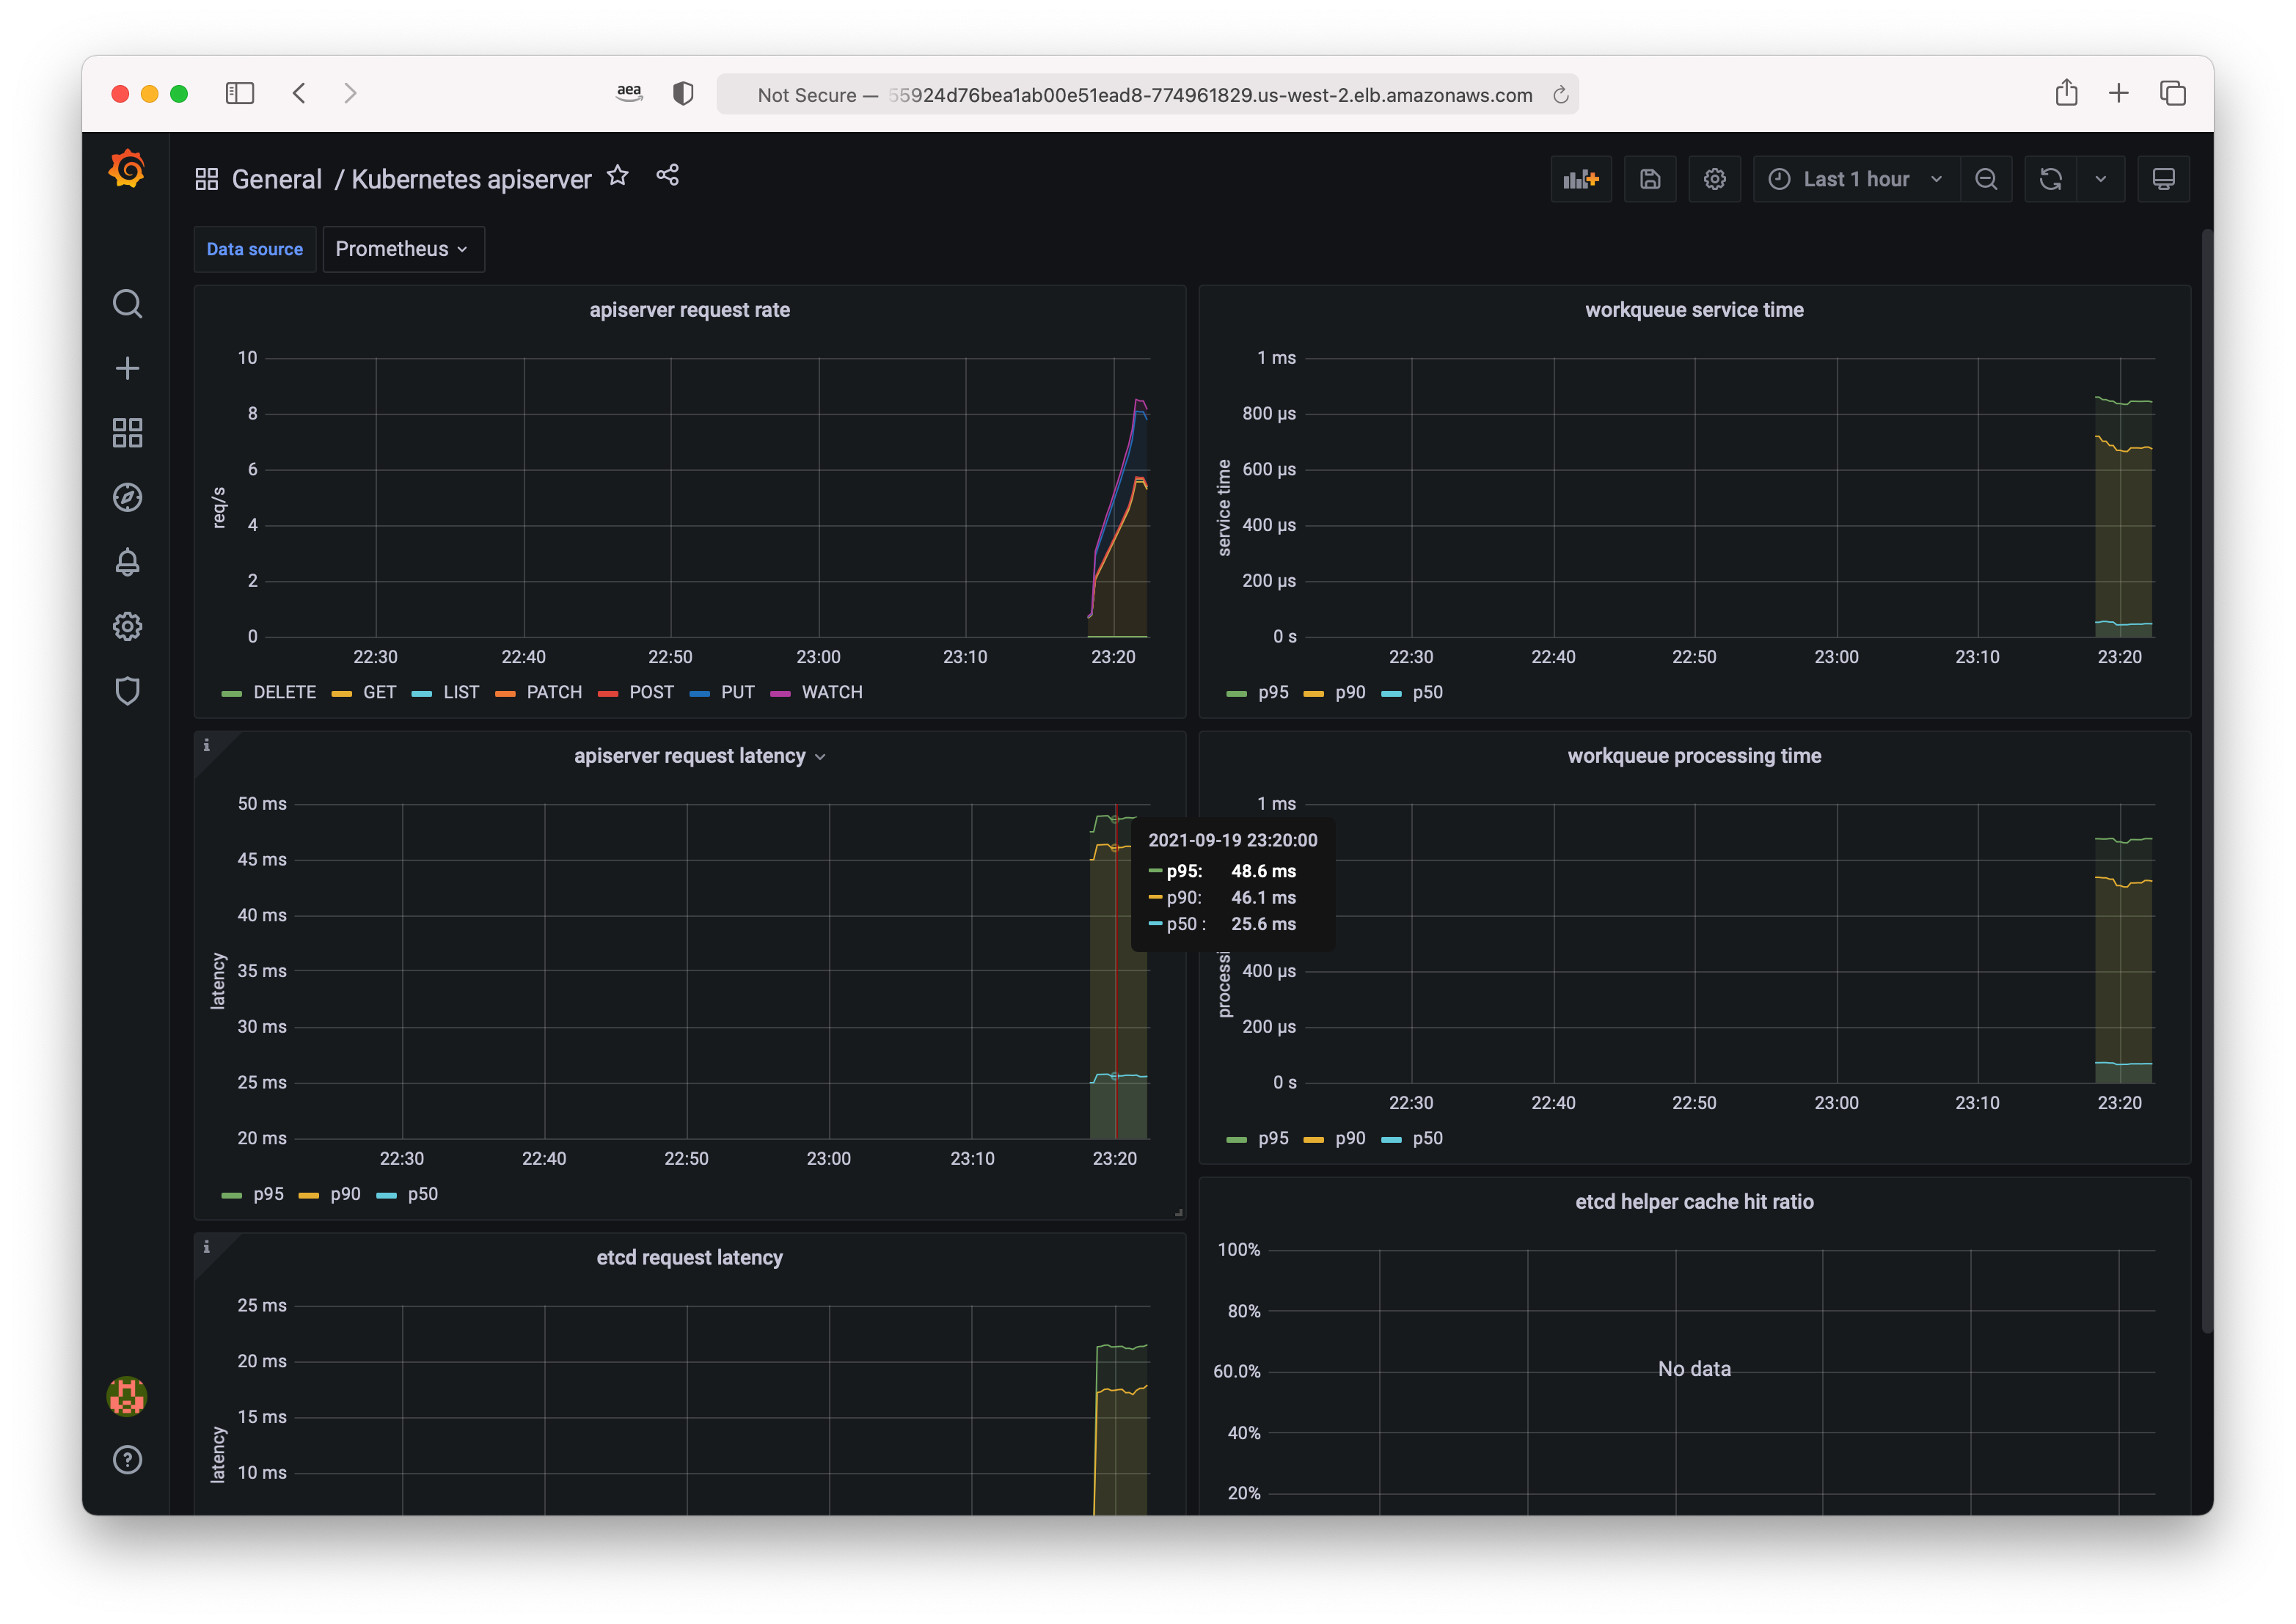Add a new panel to dashboard

tap(1581, 179)
